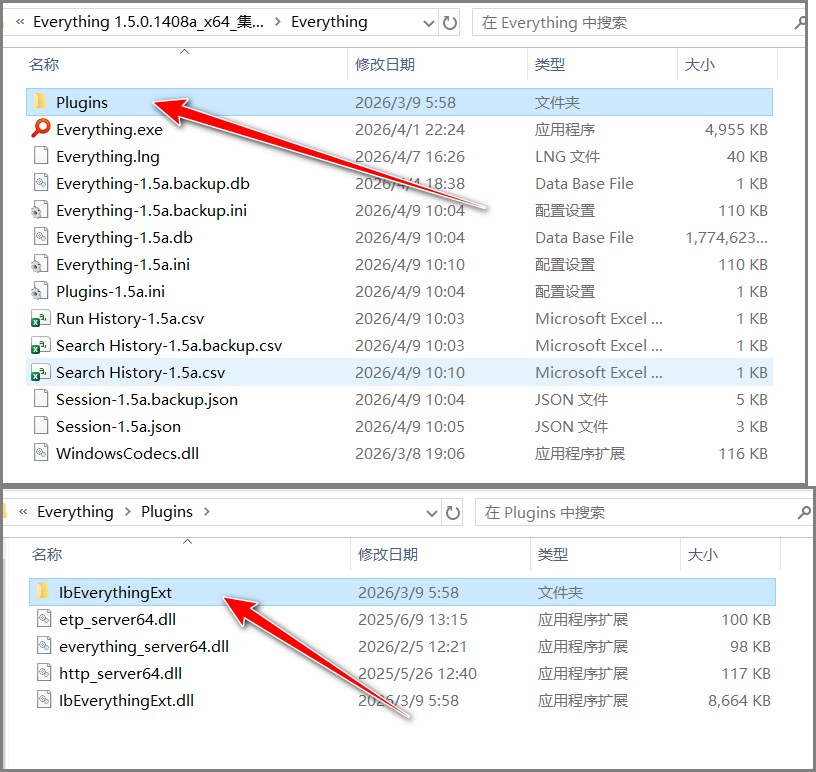
Task: Click the IbEverythingExt.dll file icon
Action: 44,700
